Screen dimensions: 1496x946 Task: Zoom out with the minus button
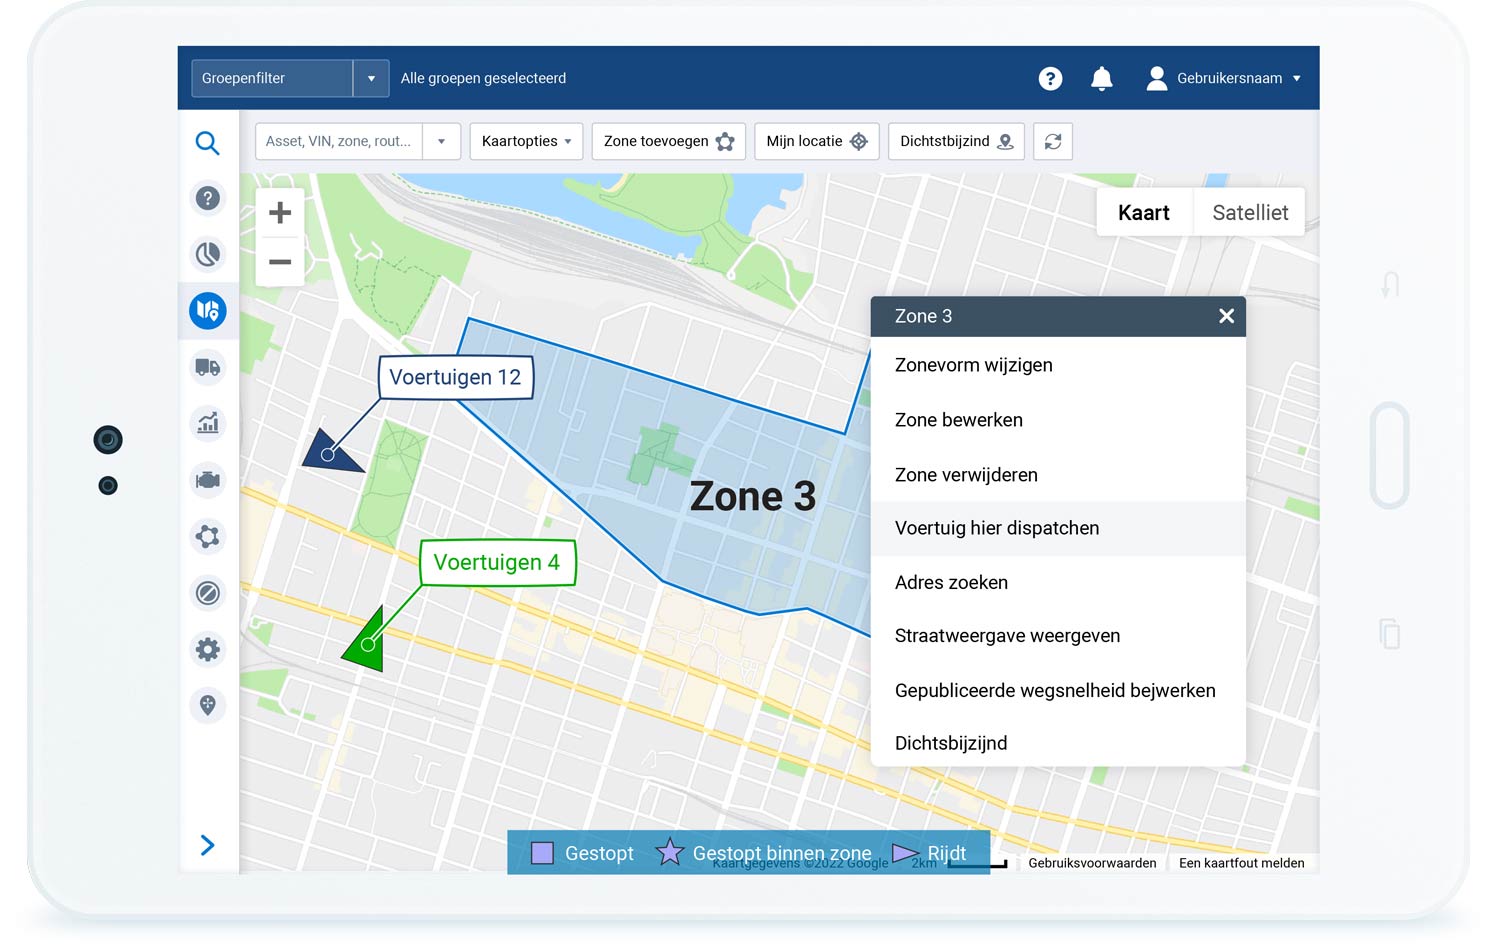coord(280,262)
